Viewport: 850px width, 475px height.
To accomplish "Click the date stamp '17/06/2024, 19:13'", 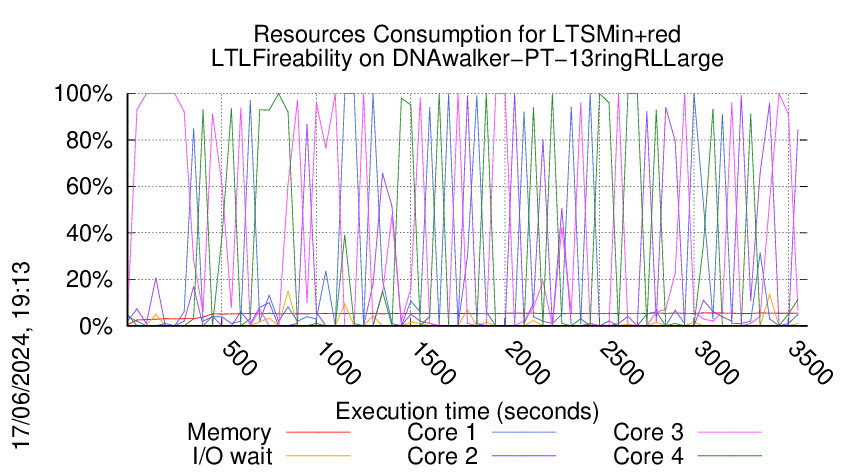I will coord(22,356).
